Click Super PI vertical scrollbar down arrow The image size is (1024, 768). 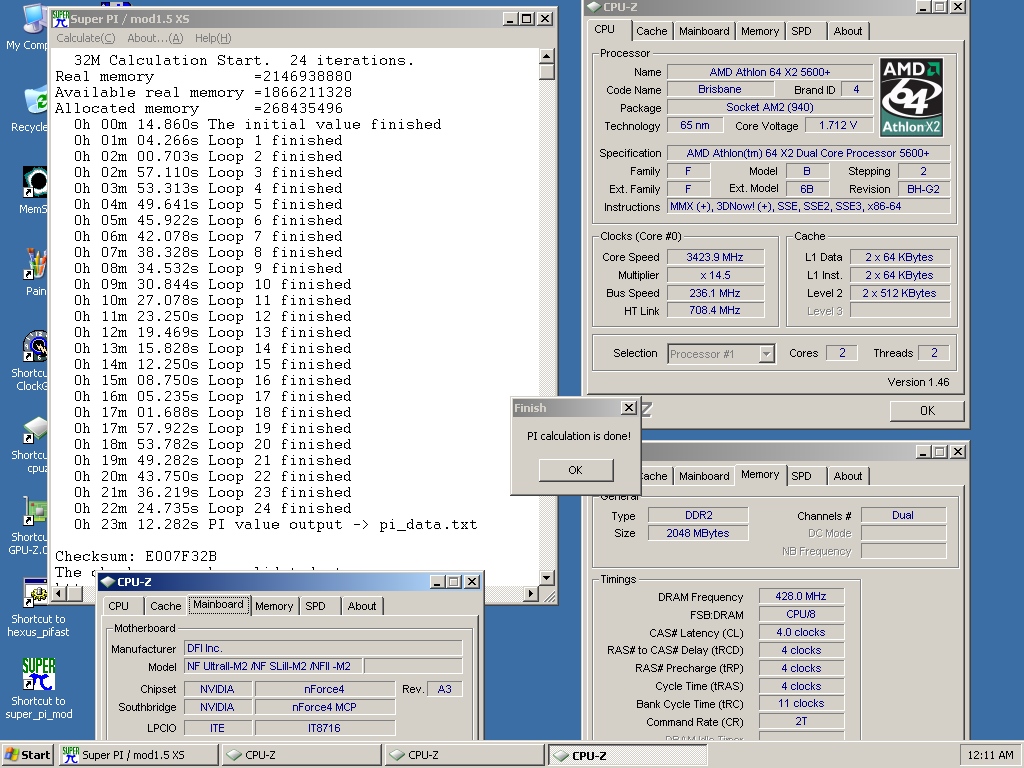click(x=547, y=577)
